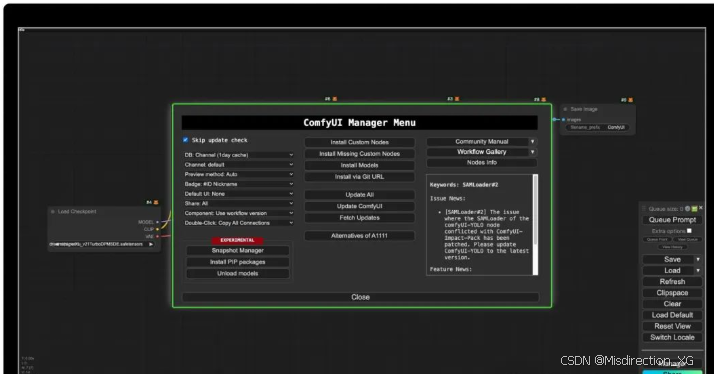Click the Load Default button
The height and width of the screenshot is (374, 714).
(x=672, y=315)
